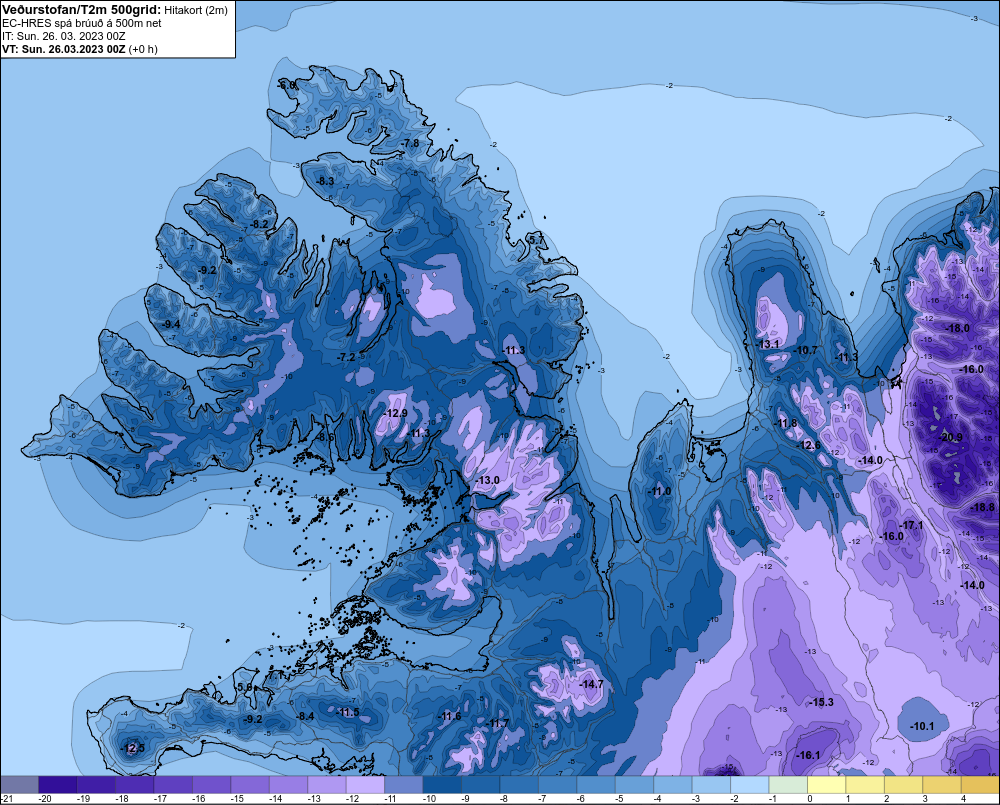The image size is (1000, 805).
Task: Click the -16.1 temperature label
Action: (x=808, y=755)
